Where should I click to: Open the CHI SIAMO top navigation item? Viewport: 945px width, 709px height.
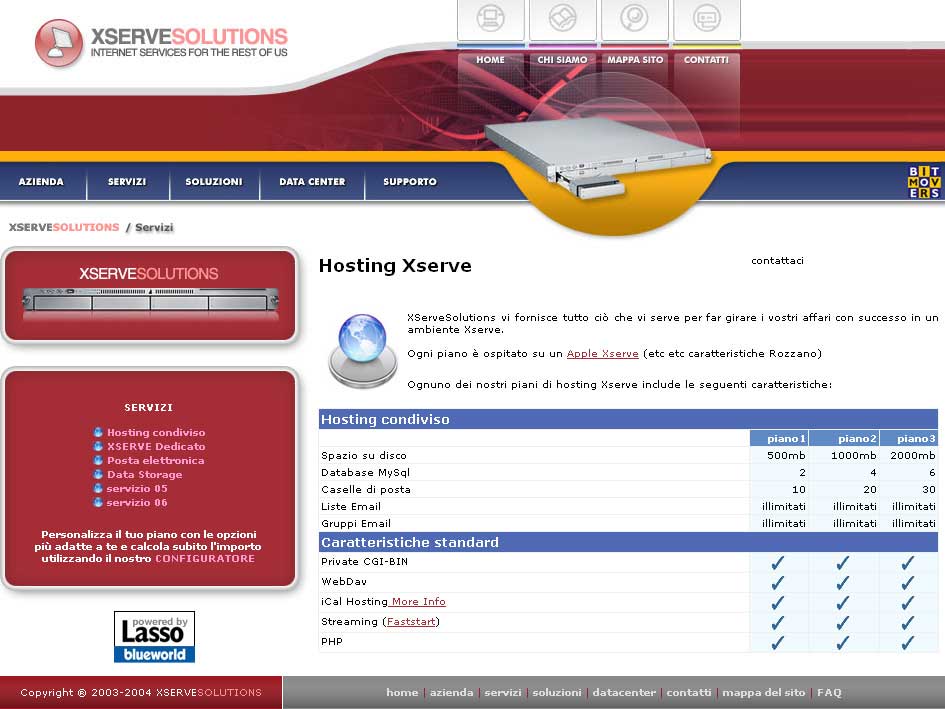click(x=562, y=60)
